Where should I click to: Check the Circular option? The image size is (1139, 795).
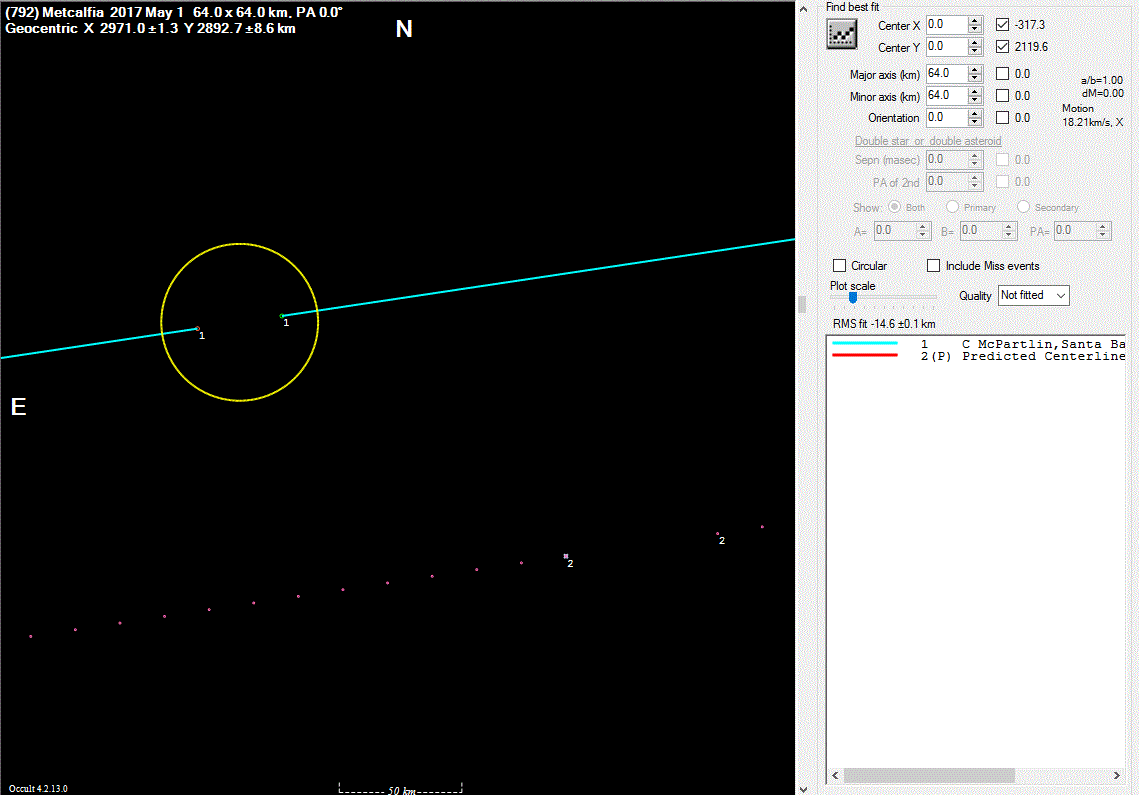pos(840,266)
